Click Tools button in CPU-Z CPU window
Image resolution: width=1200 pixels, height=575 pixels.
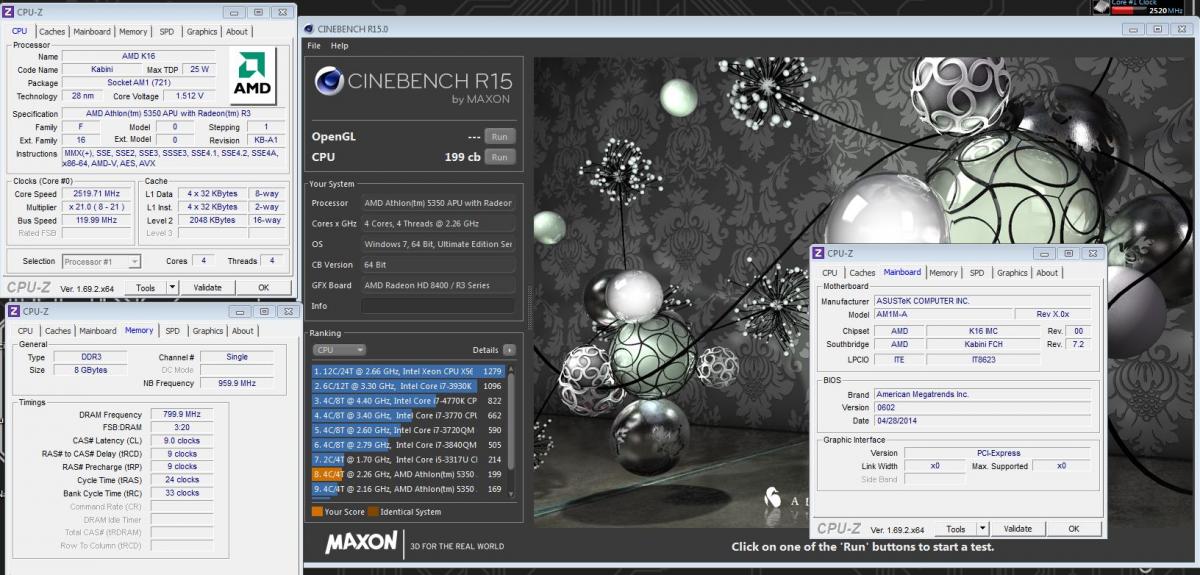[x=146, y=287]
